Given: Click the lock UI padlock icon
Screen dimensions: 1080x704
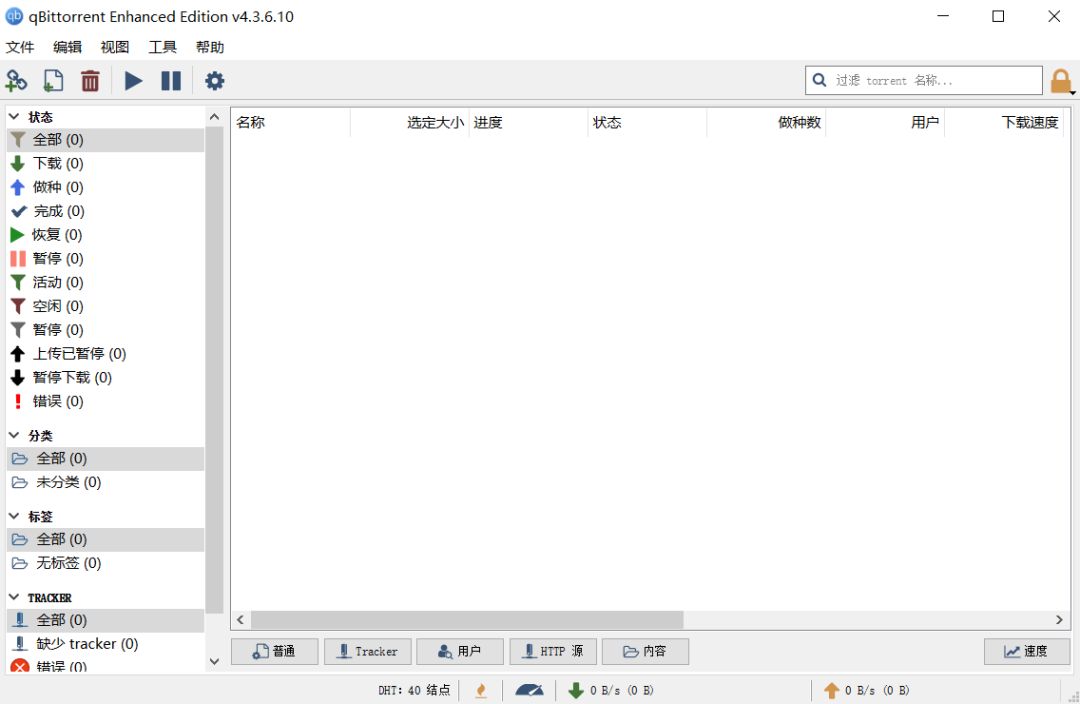Looking at the screenshot, I should (1061, 81).
